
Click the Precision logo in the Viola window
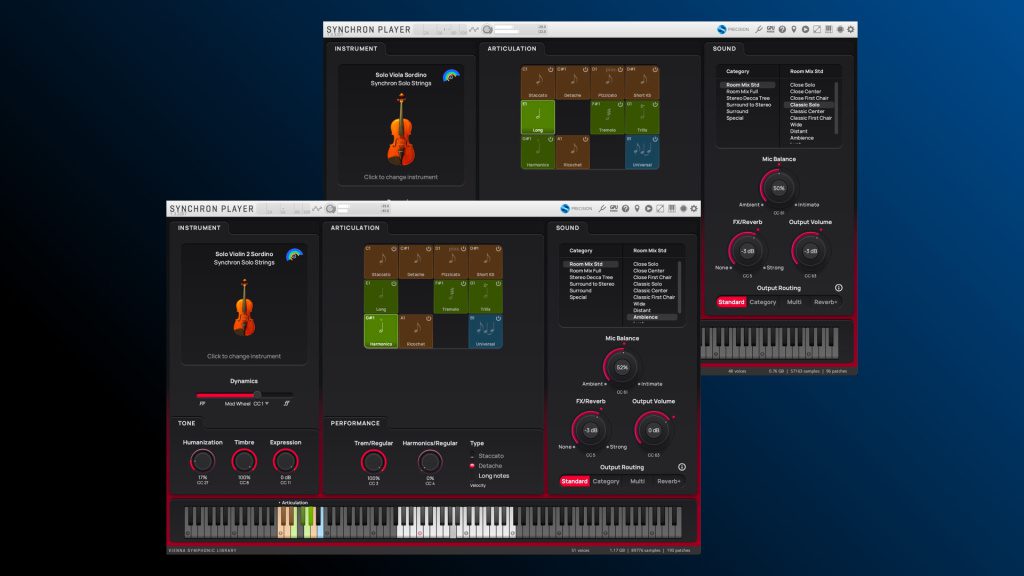click(733, 29)
